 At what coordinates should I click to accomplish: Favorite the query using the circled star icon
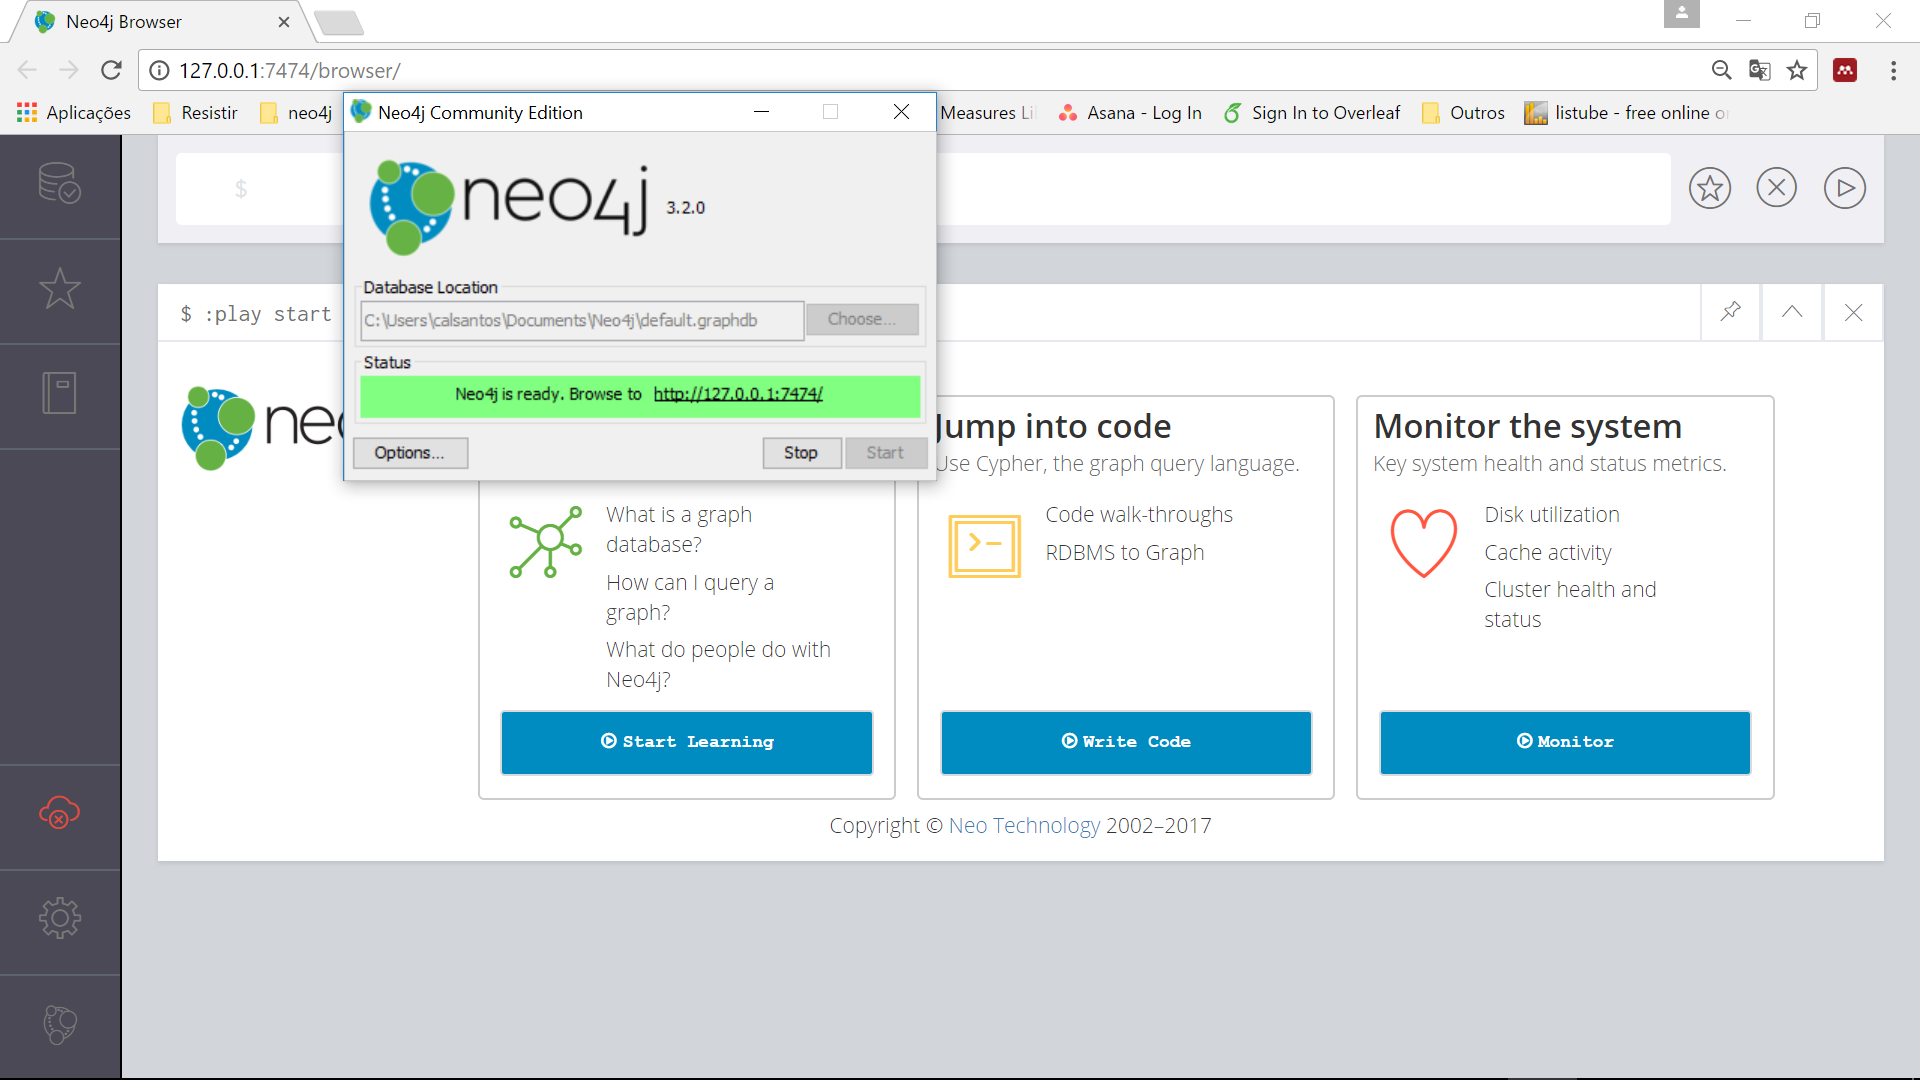click(x=1710, y=187)
